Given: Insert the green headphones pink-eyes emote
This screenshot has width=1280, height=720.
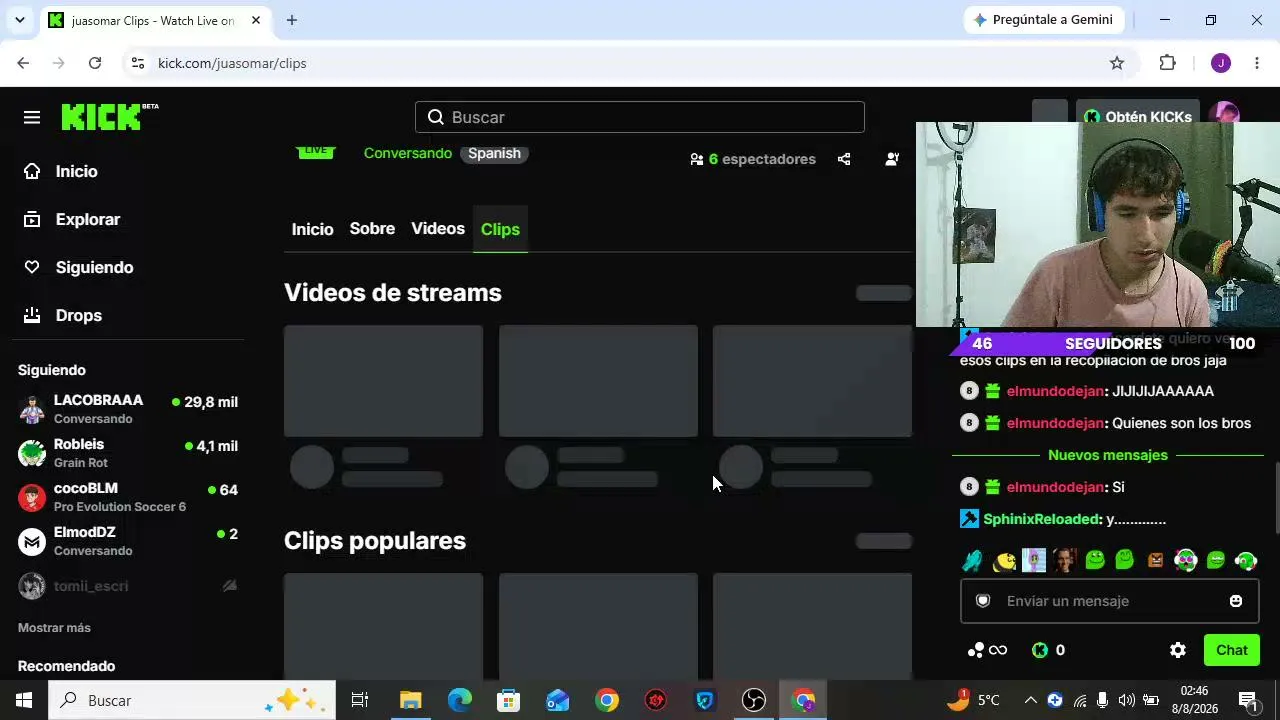Looking at the screenshot, I should 1186,561.
